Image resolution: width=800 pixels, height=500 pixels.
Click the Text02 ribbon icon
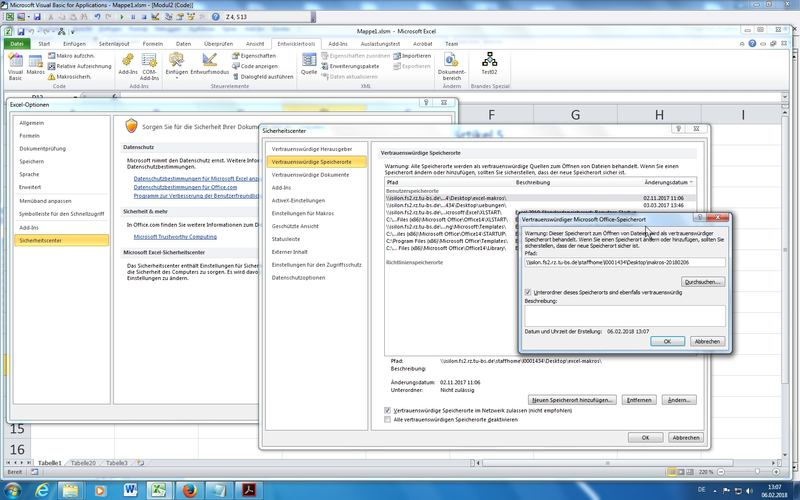tap(489, 64)
